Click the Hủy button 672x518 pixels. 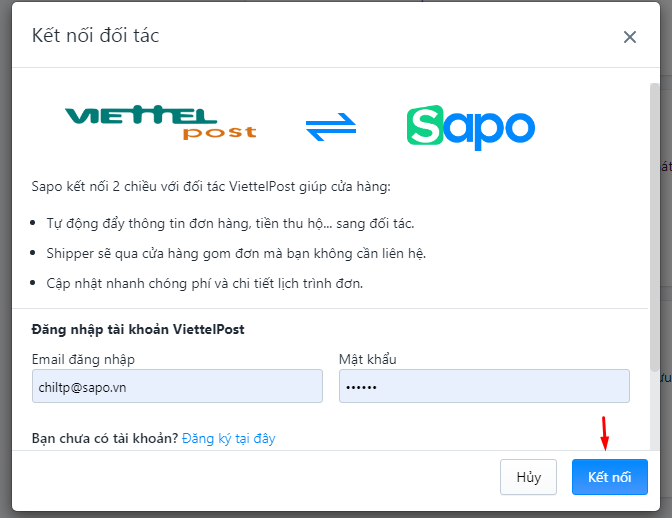[x=528, y=477]
